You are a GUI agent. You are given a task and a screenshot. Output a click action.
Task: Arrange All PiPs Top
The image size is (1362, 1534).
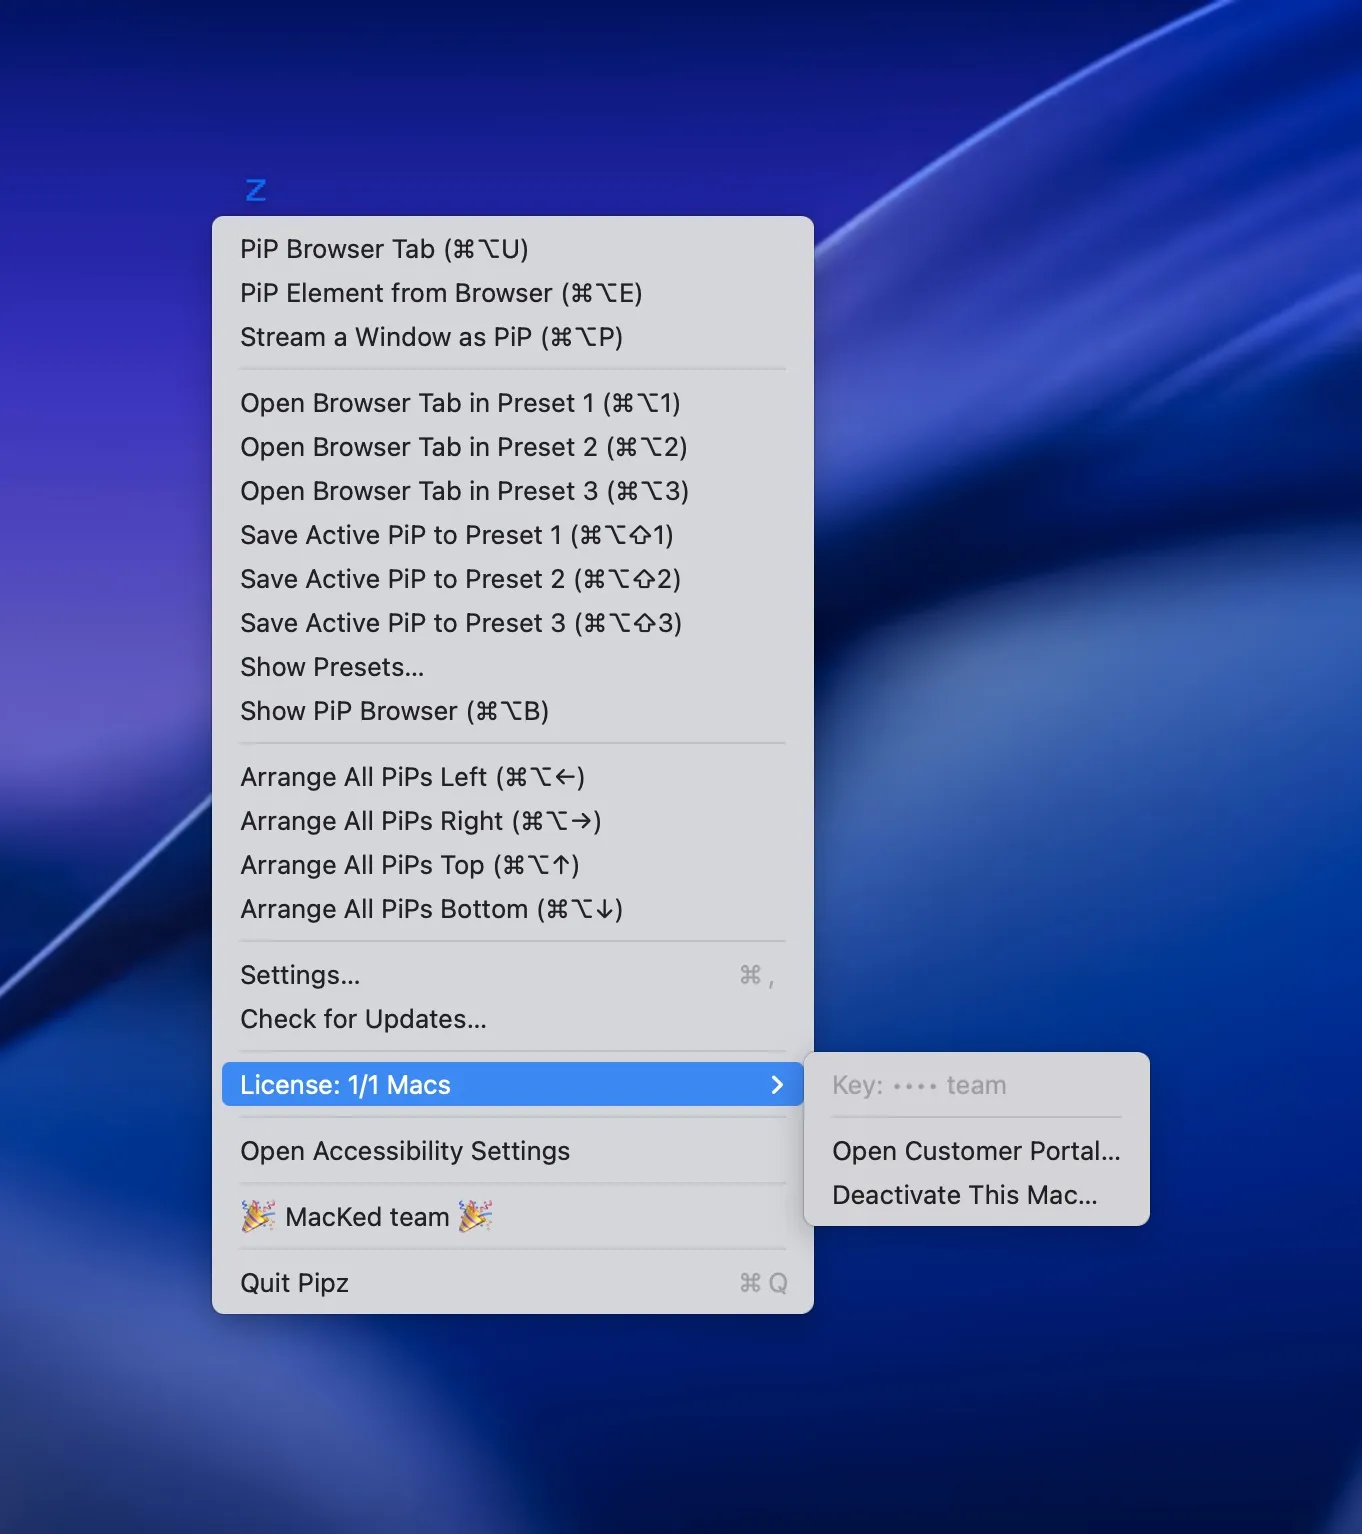[x=513, y=865]
